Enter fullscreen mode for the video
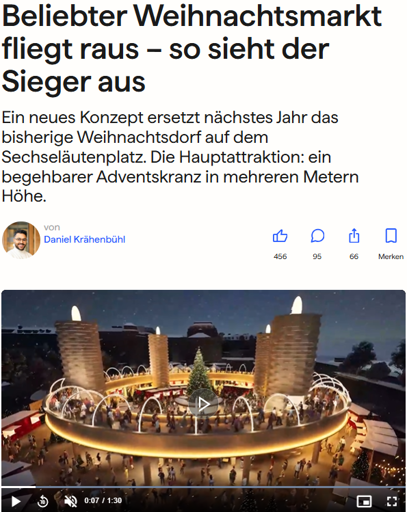Image resolution: width=407 pixels, height=512 pixels. (392, 501)
